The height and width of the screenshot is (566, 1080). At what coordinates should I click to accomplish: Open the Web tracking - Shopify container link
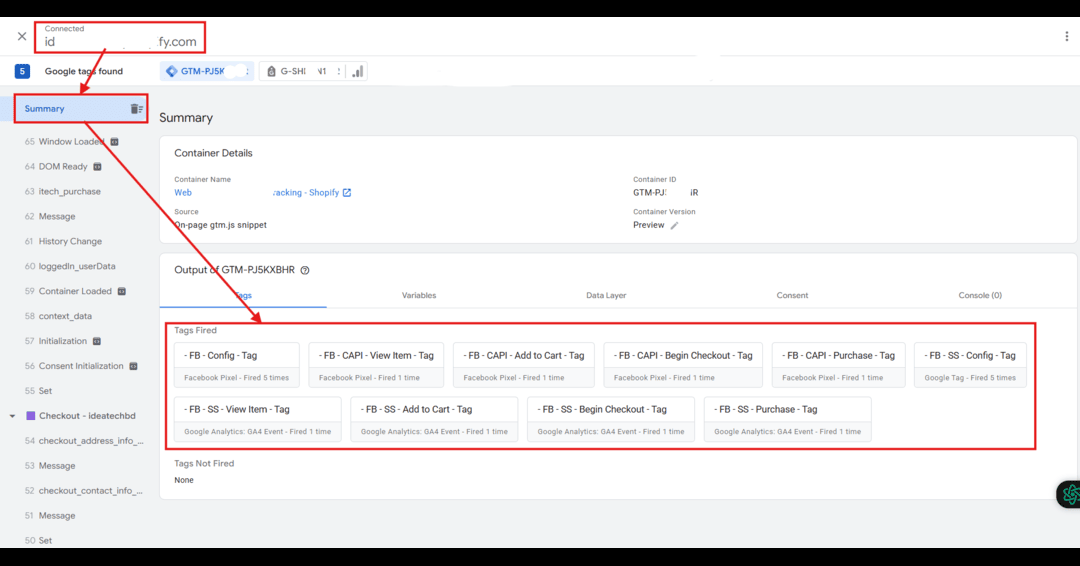[x=256, y=193]
